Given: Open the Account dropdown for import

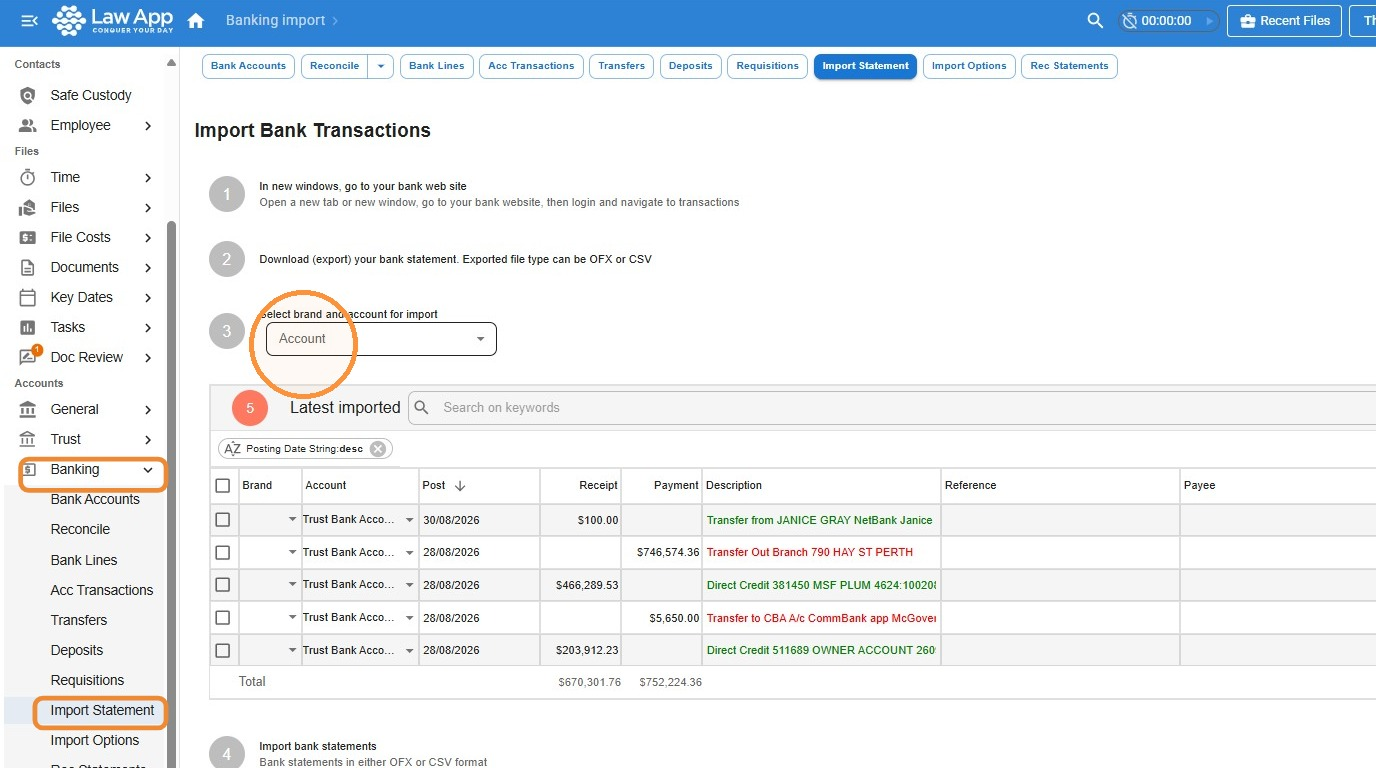Looking at the screenshot, I should click(381, 339).
